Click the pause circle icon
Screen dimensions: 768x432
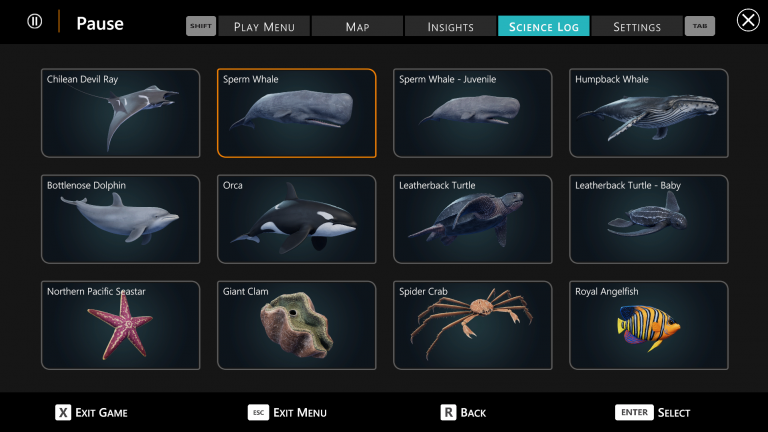tap(34, 22)
